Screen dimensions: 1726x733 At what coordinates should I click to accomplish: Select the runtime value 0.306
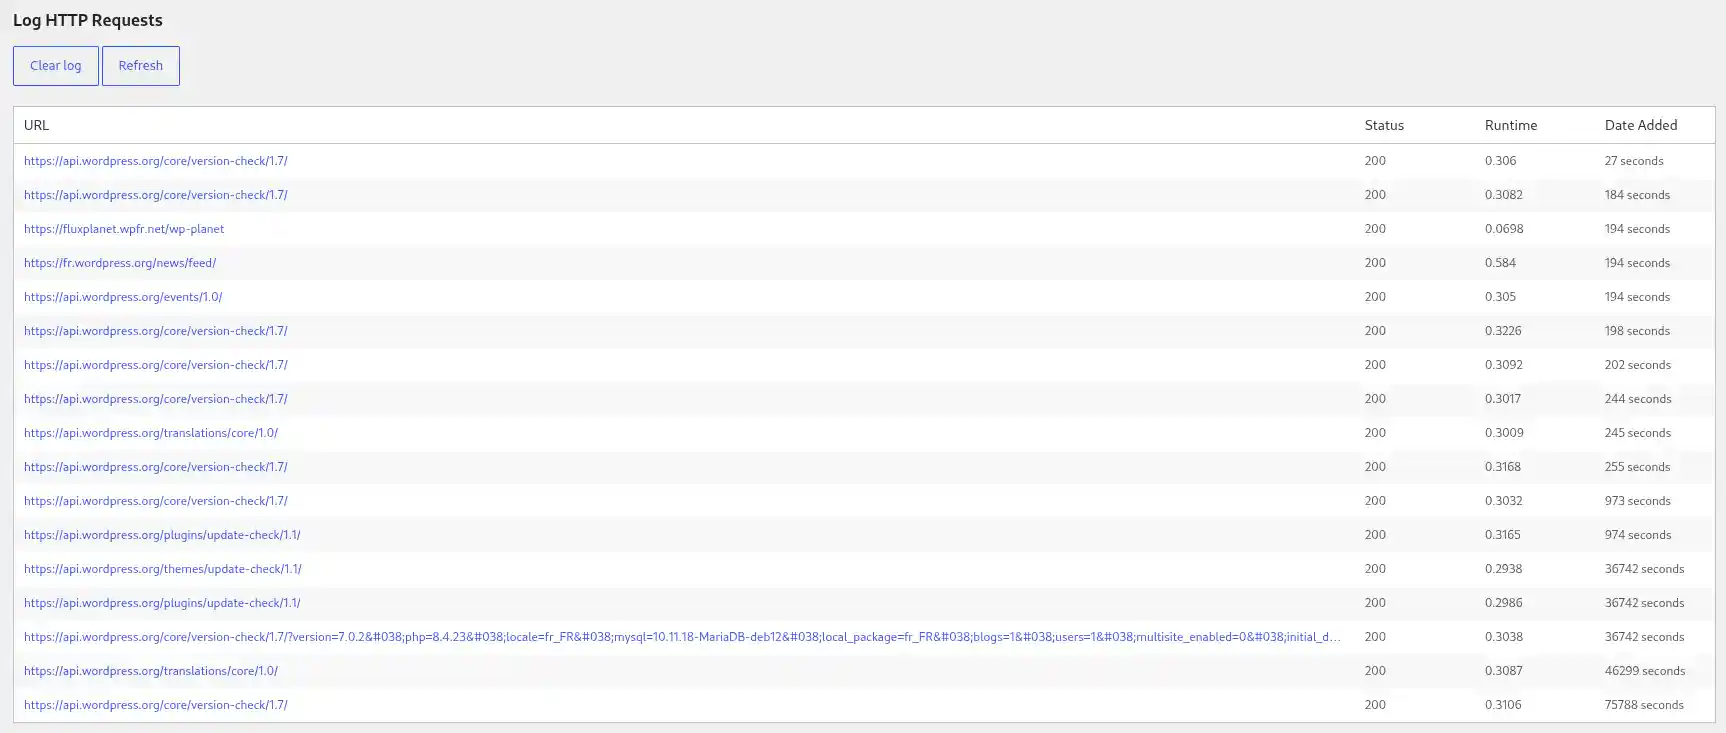(1500, 161)
